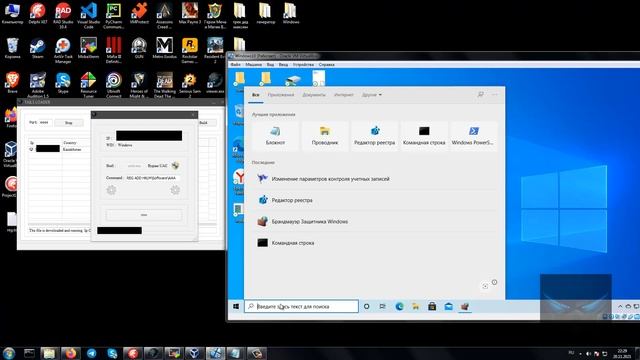Open the guest Windows 10 Start button

tap(236, 306)
